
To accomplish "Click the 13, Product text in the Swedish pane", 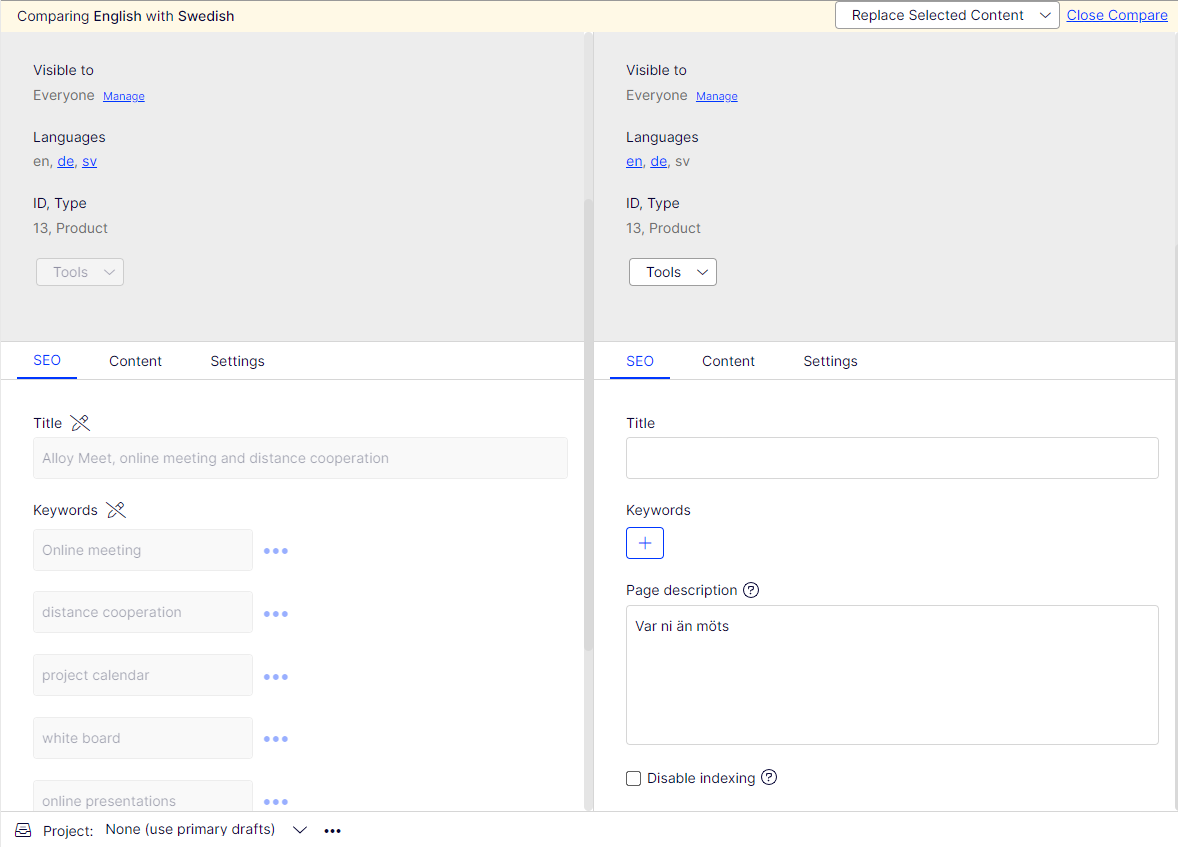I will pos(663,228).
